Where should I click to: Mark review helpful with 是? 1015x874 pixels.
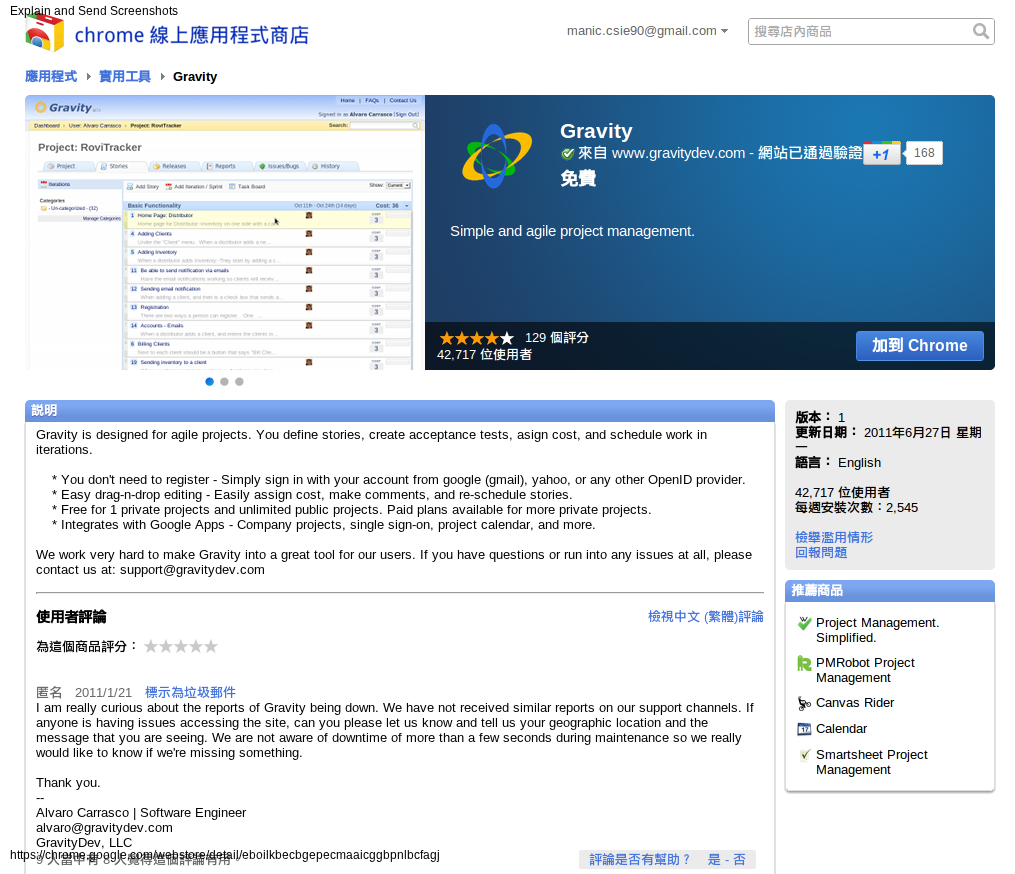(x=714, y=860)
